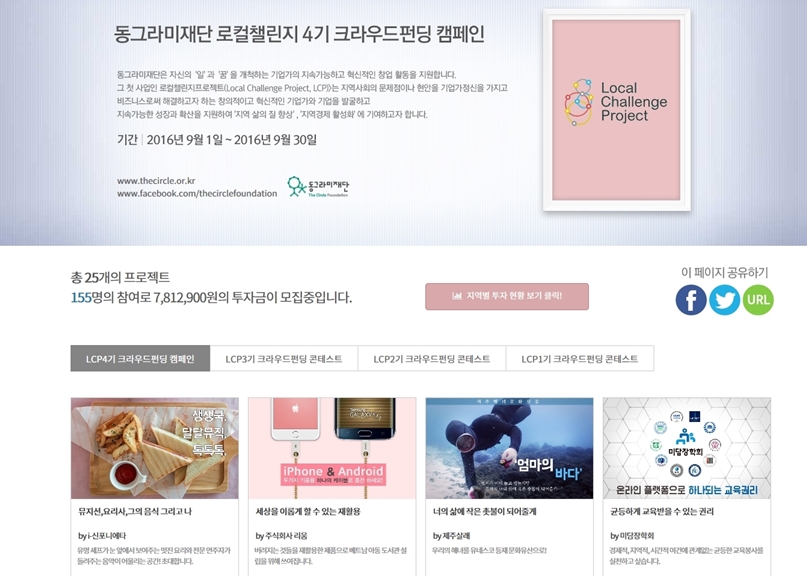Screen dimensions: 807x576
Task: Open the facebook.com/thecirclefoundation address
Action: point(197,194)
